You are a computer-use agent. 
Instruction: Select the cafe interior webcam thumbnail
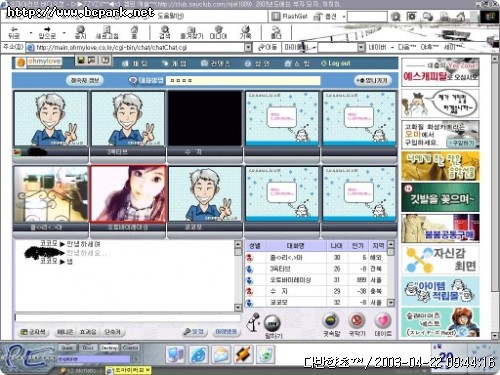click(51, 194)
